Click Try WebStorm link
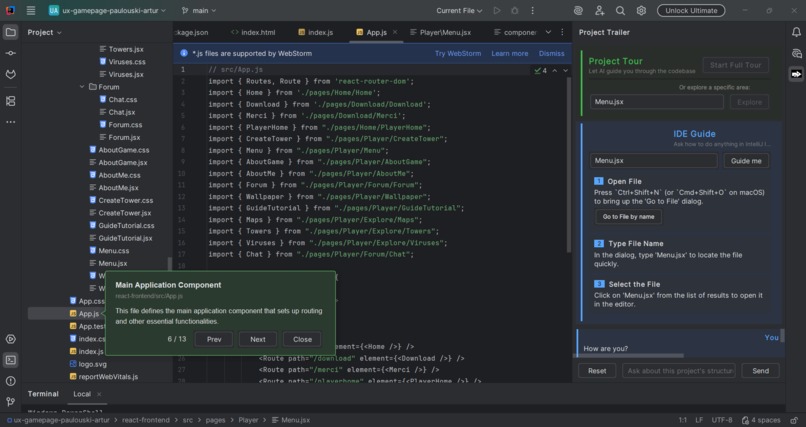 pos(457,53)
